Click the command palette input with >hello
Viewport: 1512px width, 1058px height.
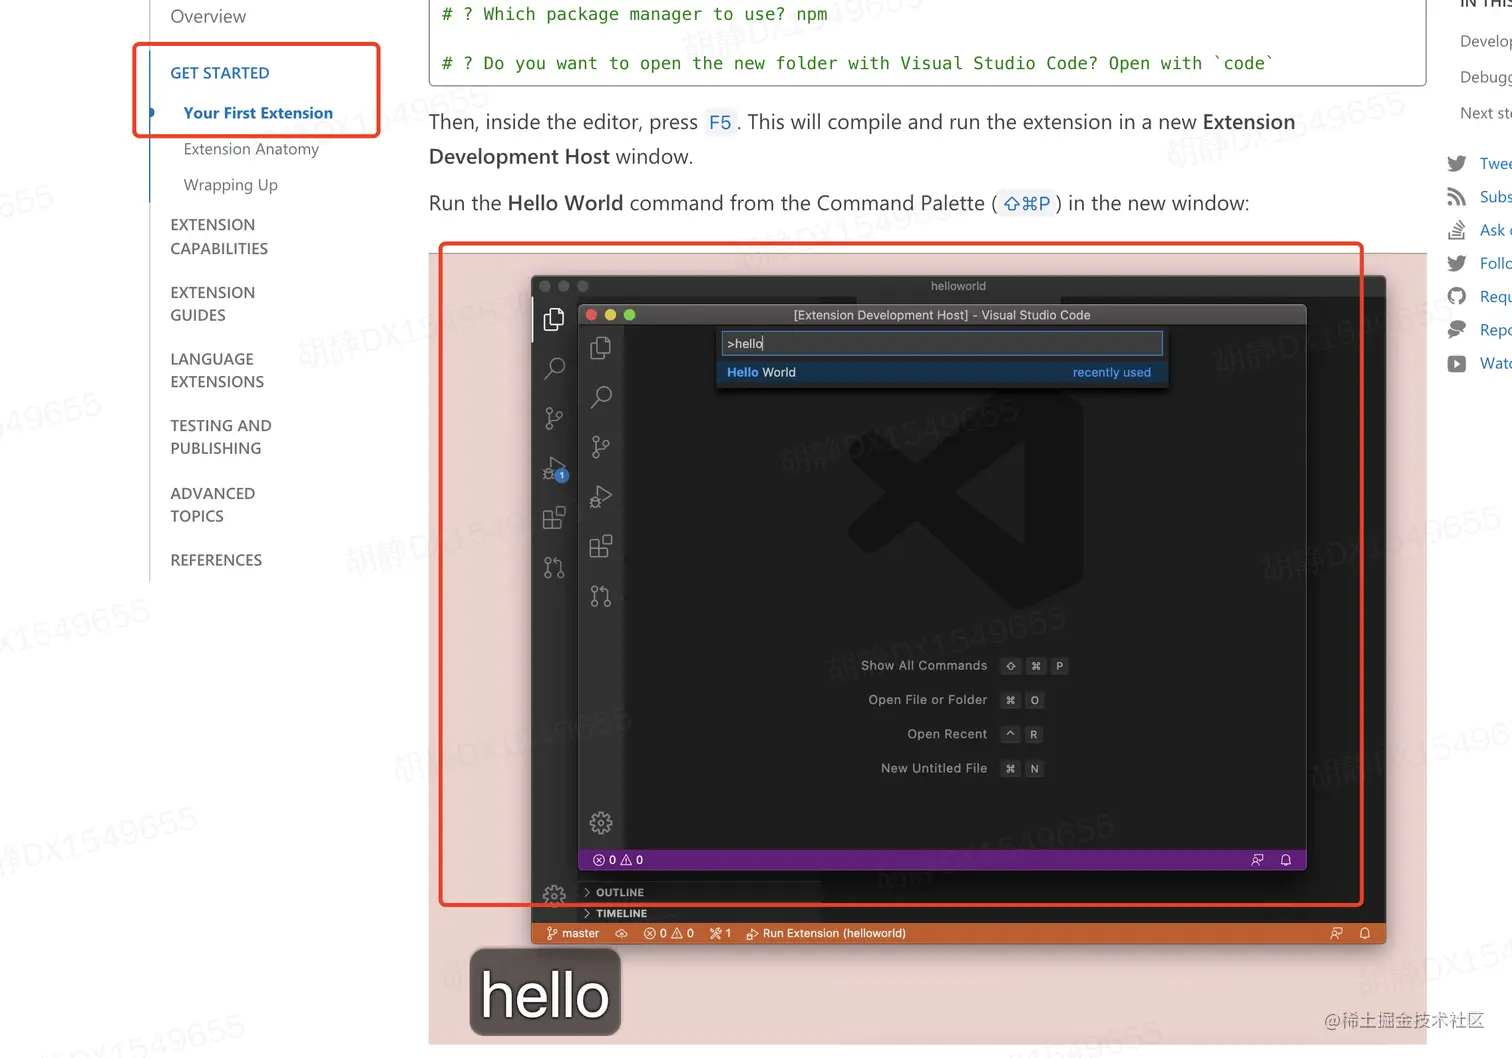pos(942,344)
